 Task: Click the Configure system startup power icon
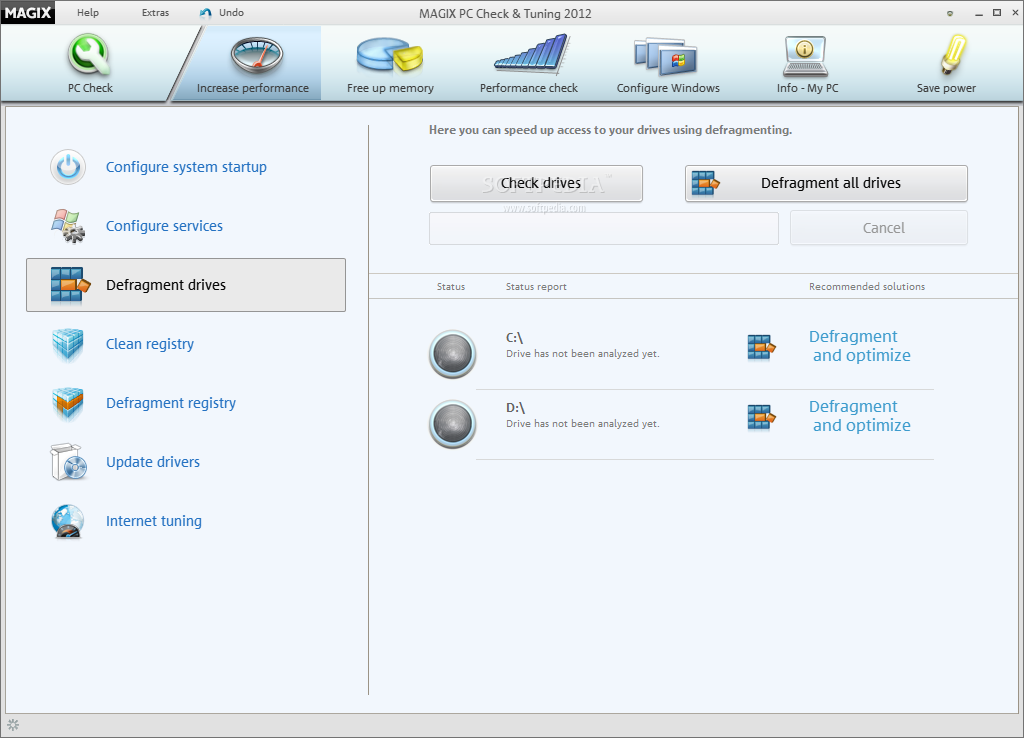(x=68, y=167)
